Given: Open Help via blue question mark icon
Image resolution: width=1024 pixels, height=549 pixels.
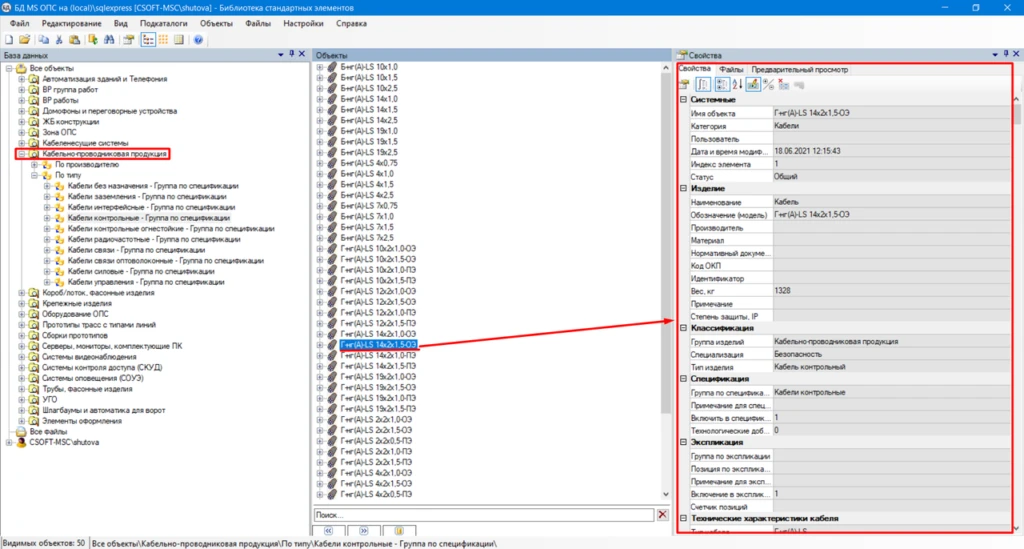Looking at the screenshot, I should click(198, 40).
